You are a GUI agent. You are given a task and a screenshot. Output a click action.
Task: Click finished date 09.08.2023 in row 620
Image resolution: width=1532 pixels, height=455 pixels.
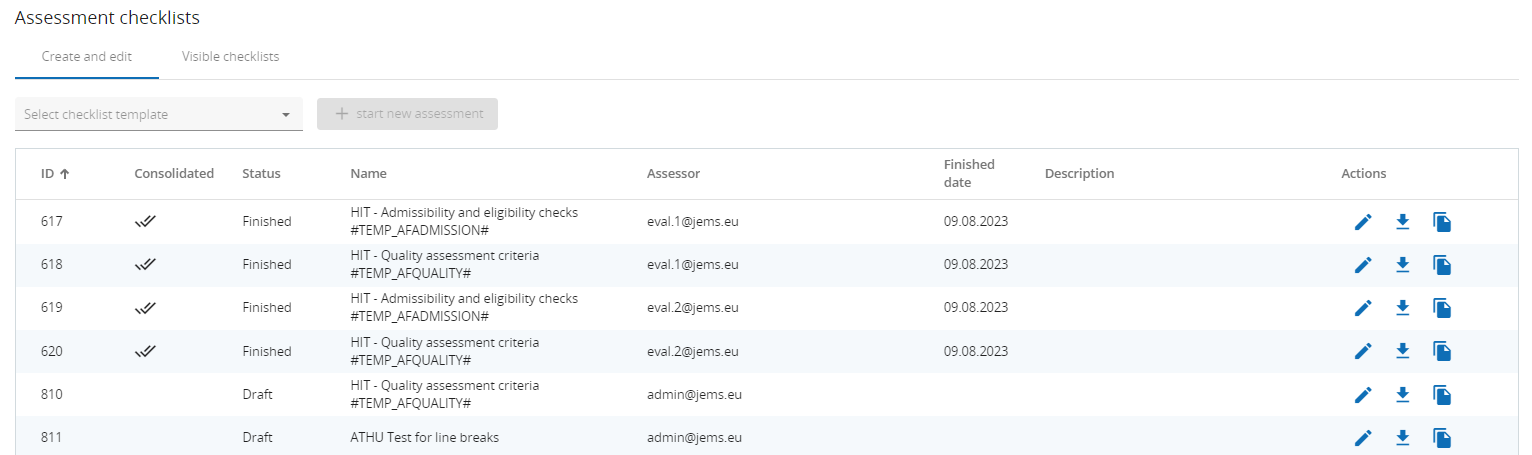(976, 351)
